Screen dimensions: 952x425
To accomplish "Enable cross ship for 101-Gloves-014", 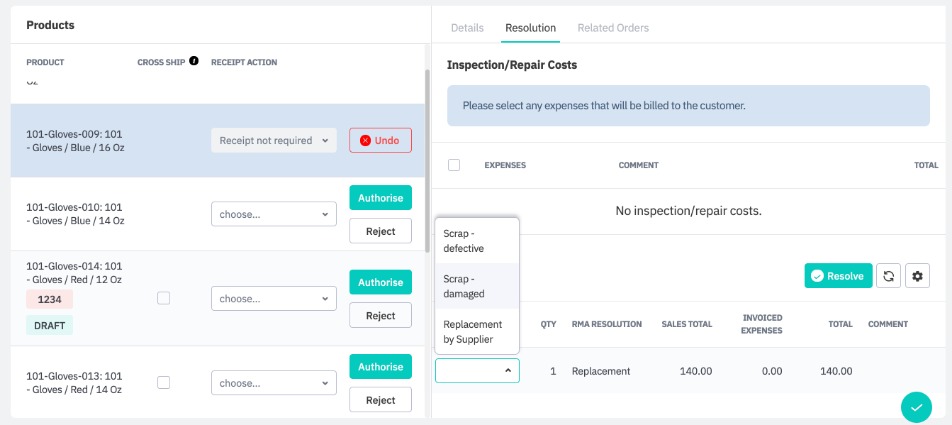I will (163, 298).
